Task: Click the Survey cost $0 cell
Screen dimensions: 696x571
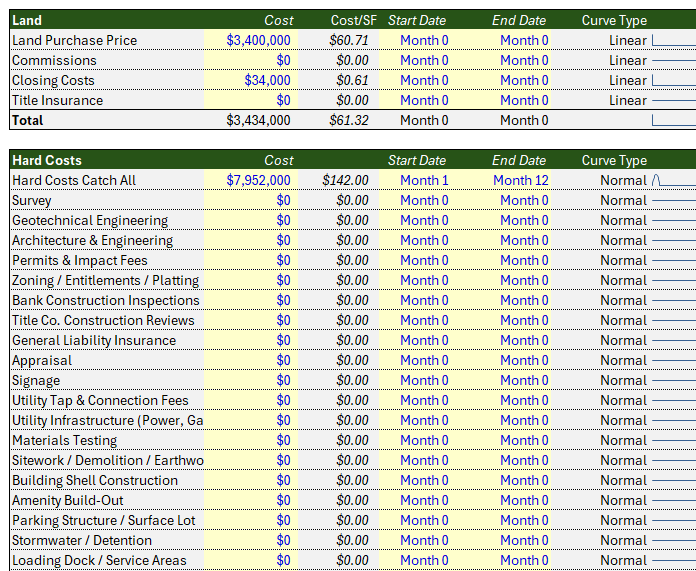Action: (x=251, y=200)
